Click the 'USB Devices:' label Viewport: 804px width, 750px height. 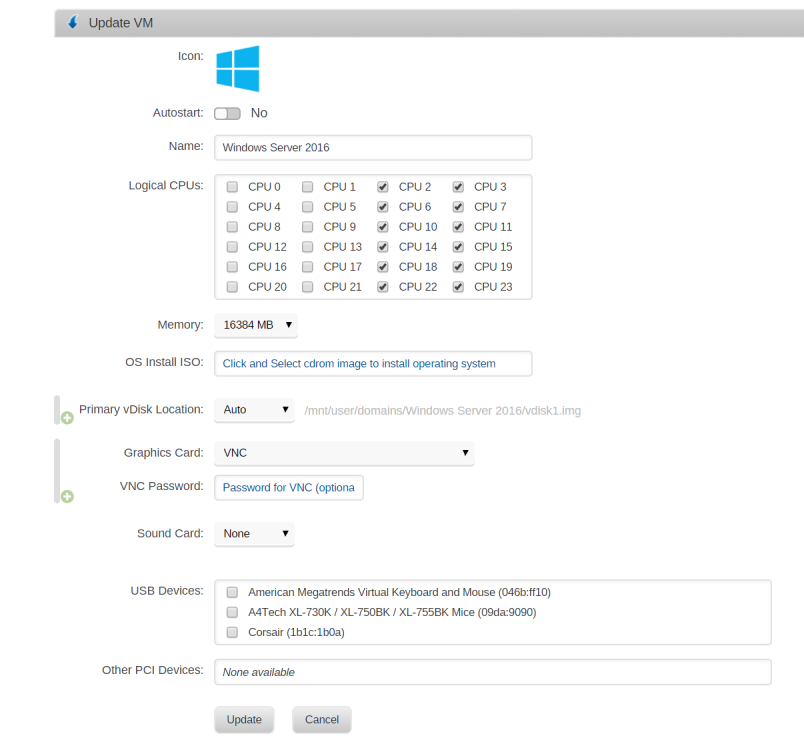167,591
